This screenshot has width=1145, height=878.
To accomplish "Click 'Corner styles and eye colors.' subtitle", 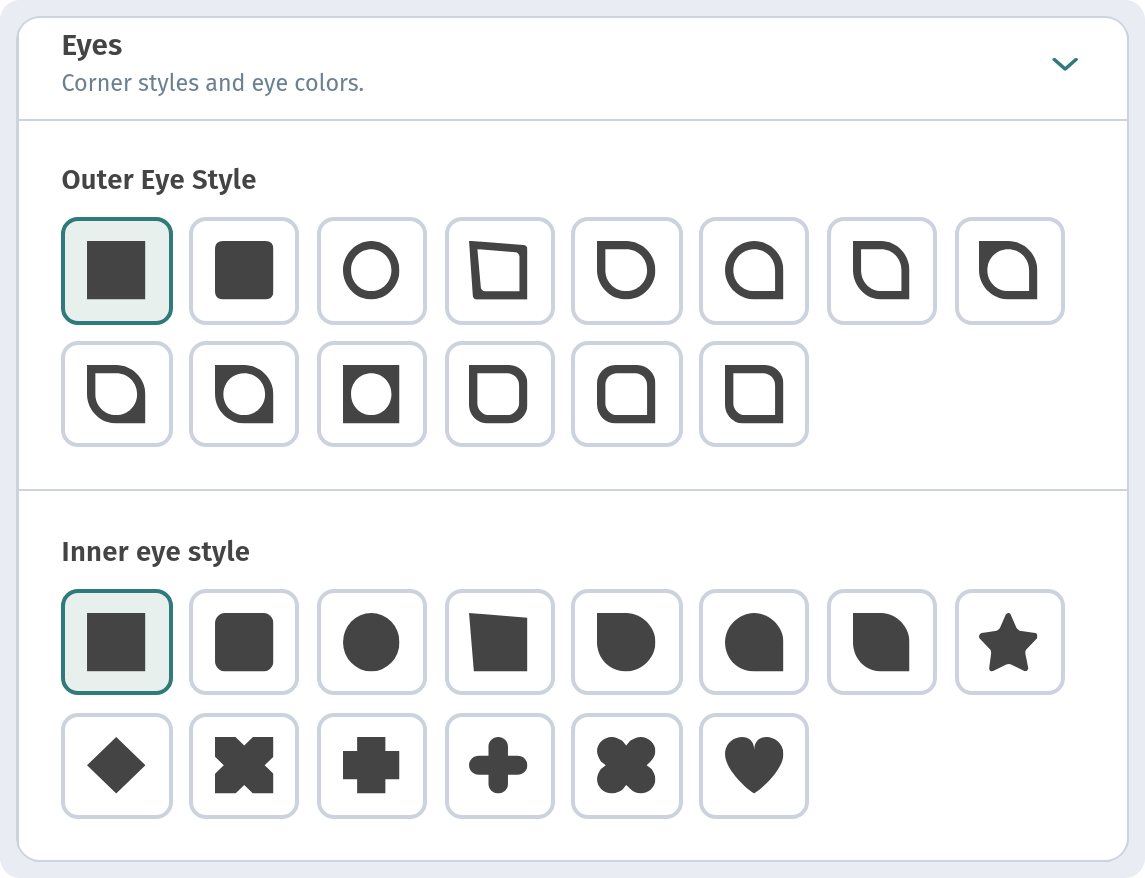I will (212, 83).
